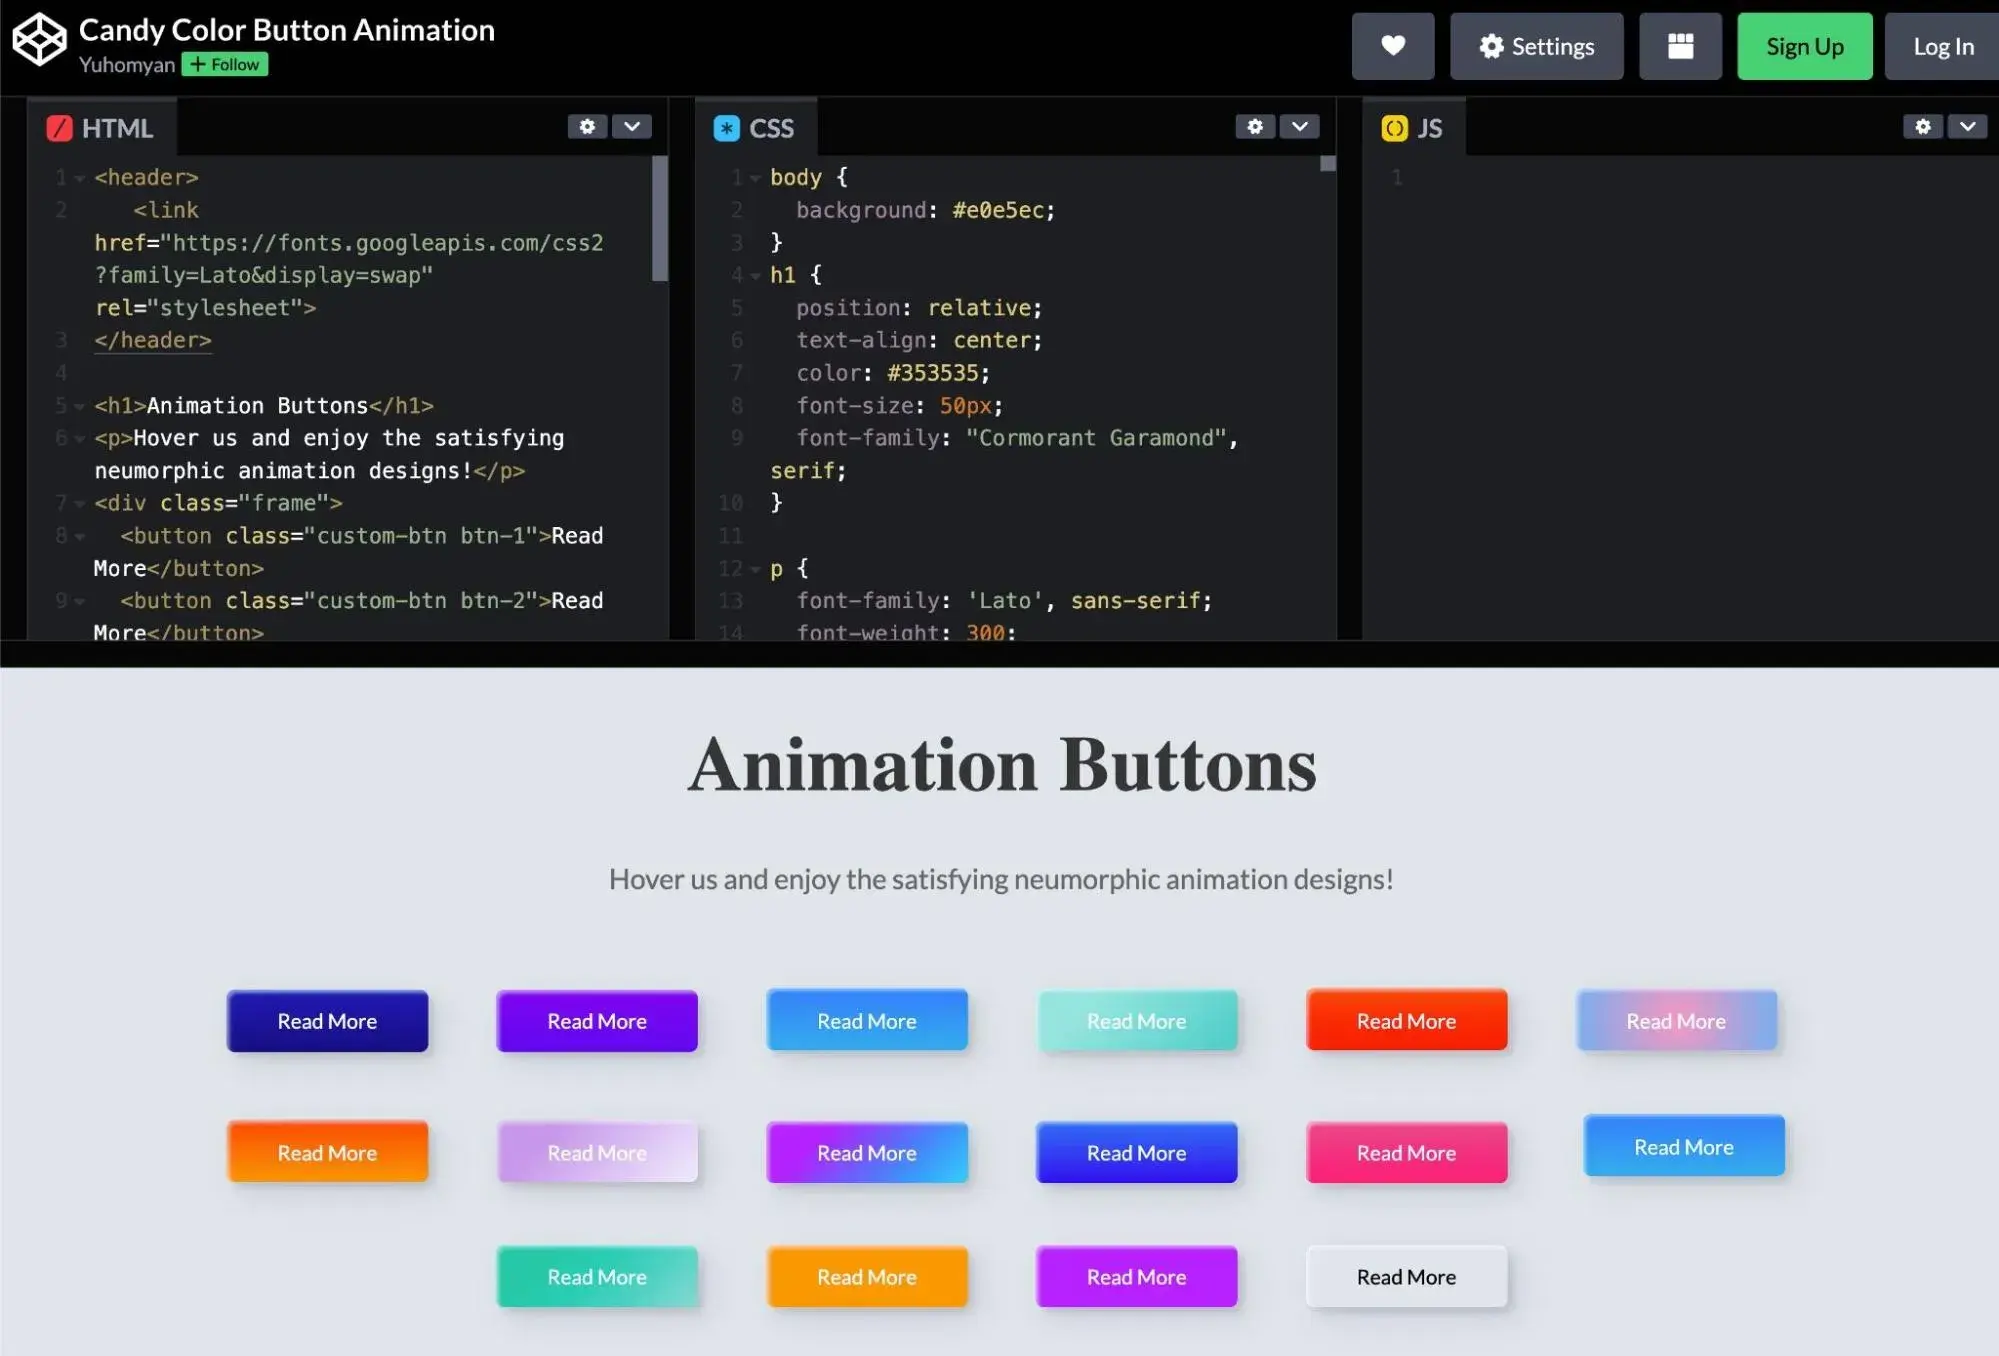Select the JS editor tab

(x=1413, y=128)
